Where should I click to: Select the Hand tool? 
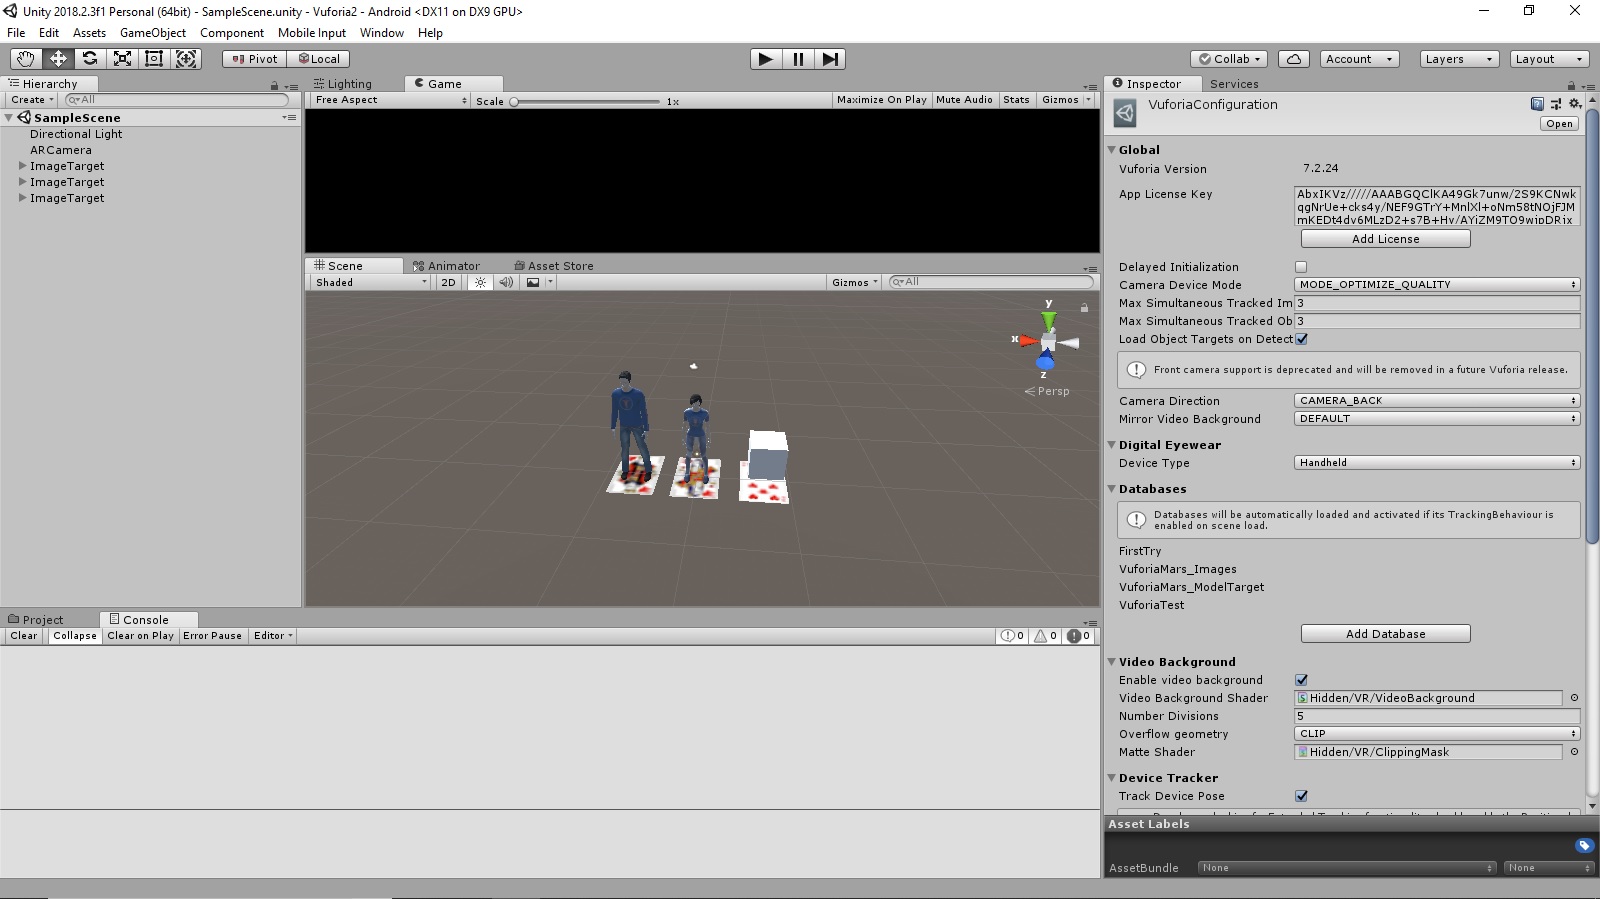point(25,59)
